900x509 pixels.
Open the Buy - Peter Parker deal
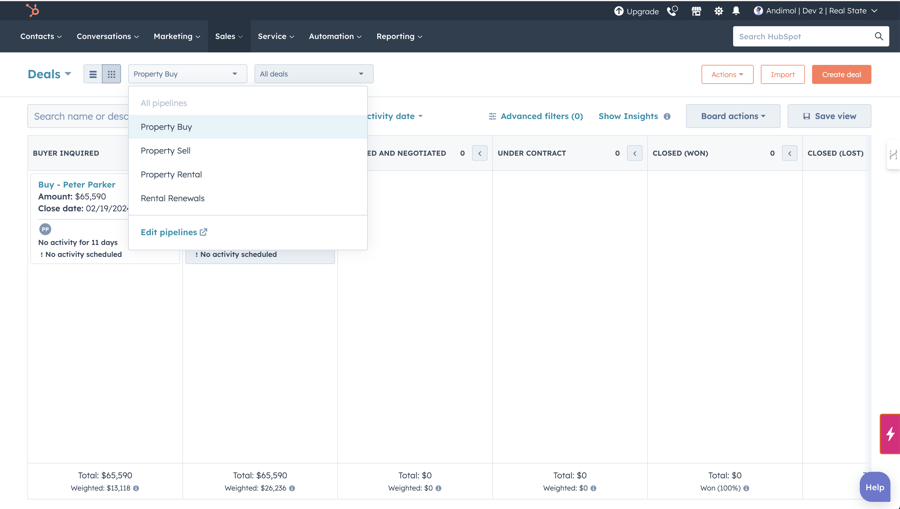pos(77,185)
